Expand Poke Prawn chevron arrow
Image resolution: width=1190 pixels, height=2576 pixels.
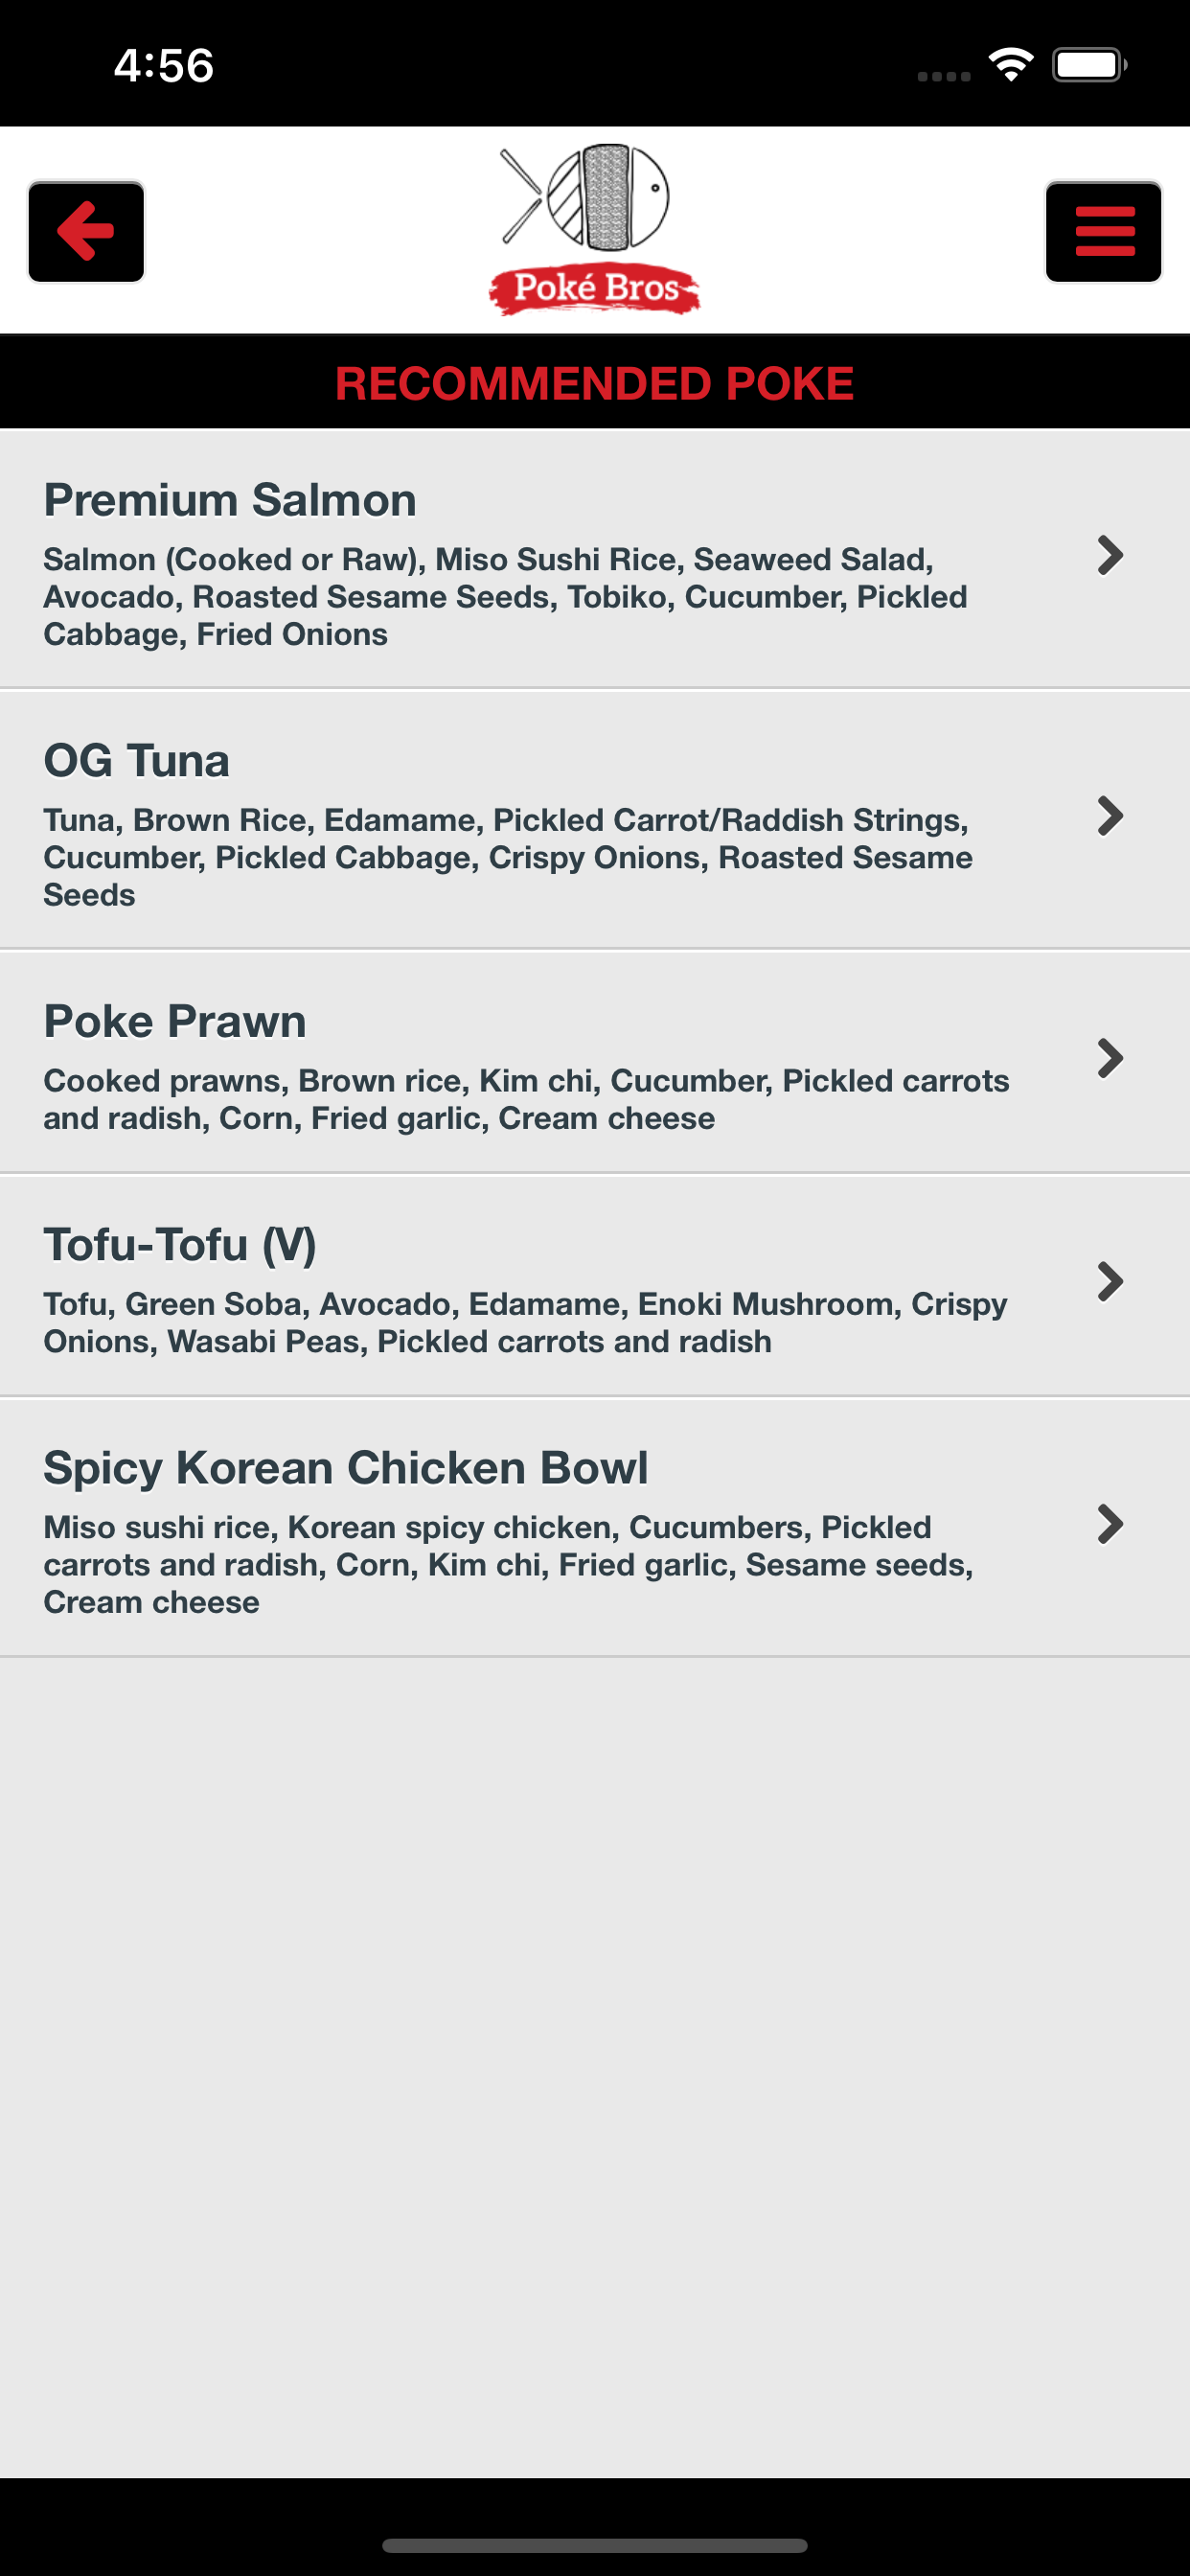[x=1110, y=1058]
